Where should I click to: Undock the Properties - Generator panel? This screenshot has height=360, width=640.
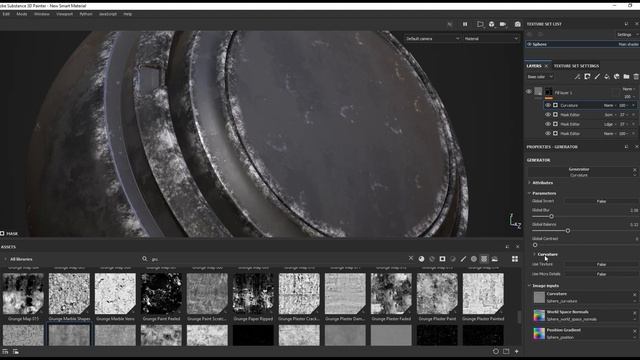coord(627,147)
